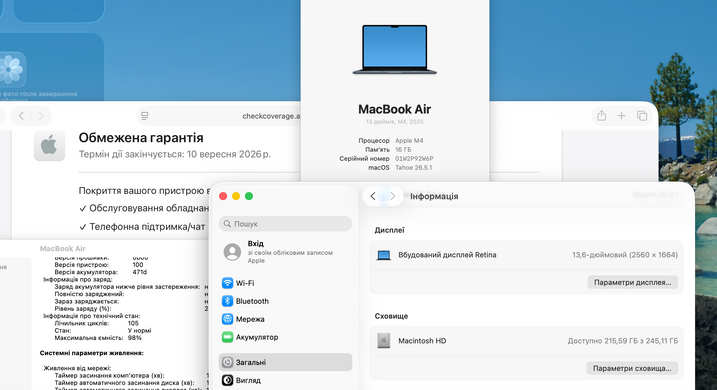Screen dimensions: 717x390
Task: Show Safari tab overview
Action: coord(642,116)
